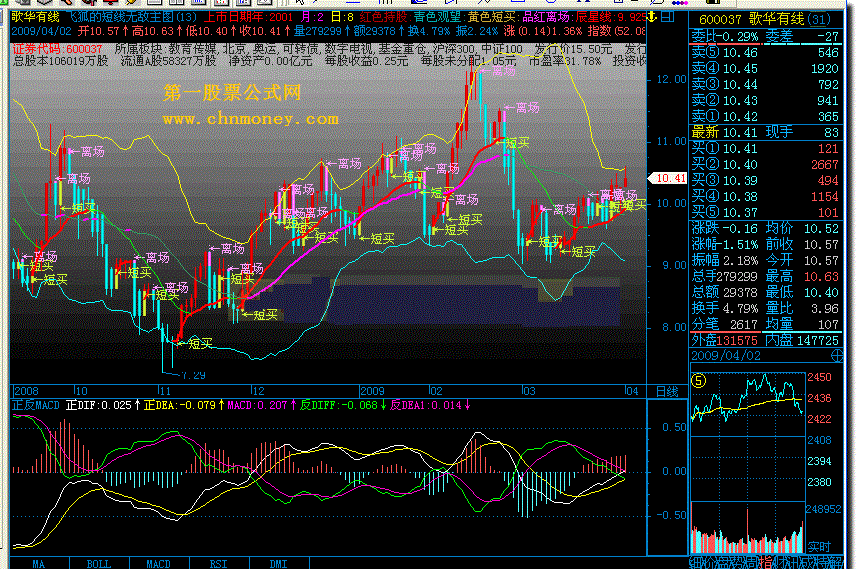Open the 特 tab in the right panel
Image resolution: width=859 pixels, height=569 pixels.
coord(823,562)
